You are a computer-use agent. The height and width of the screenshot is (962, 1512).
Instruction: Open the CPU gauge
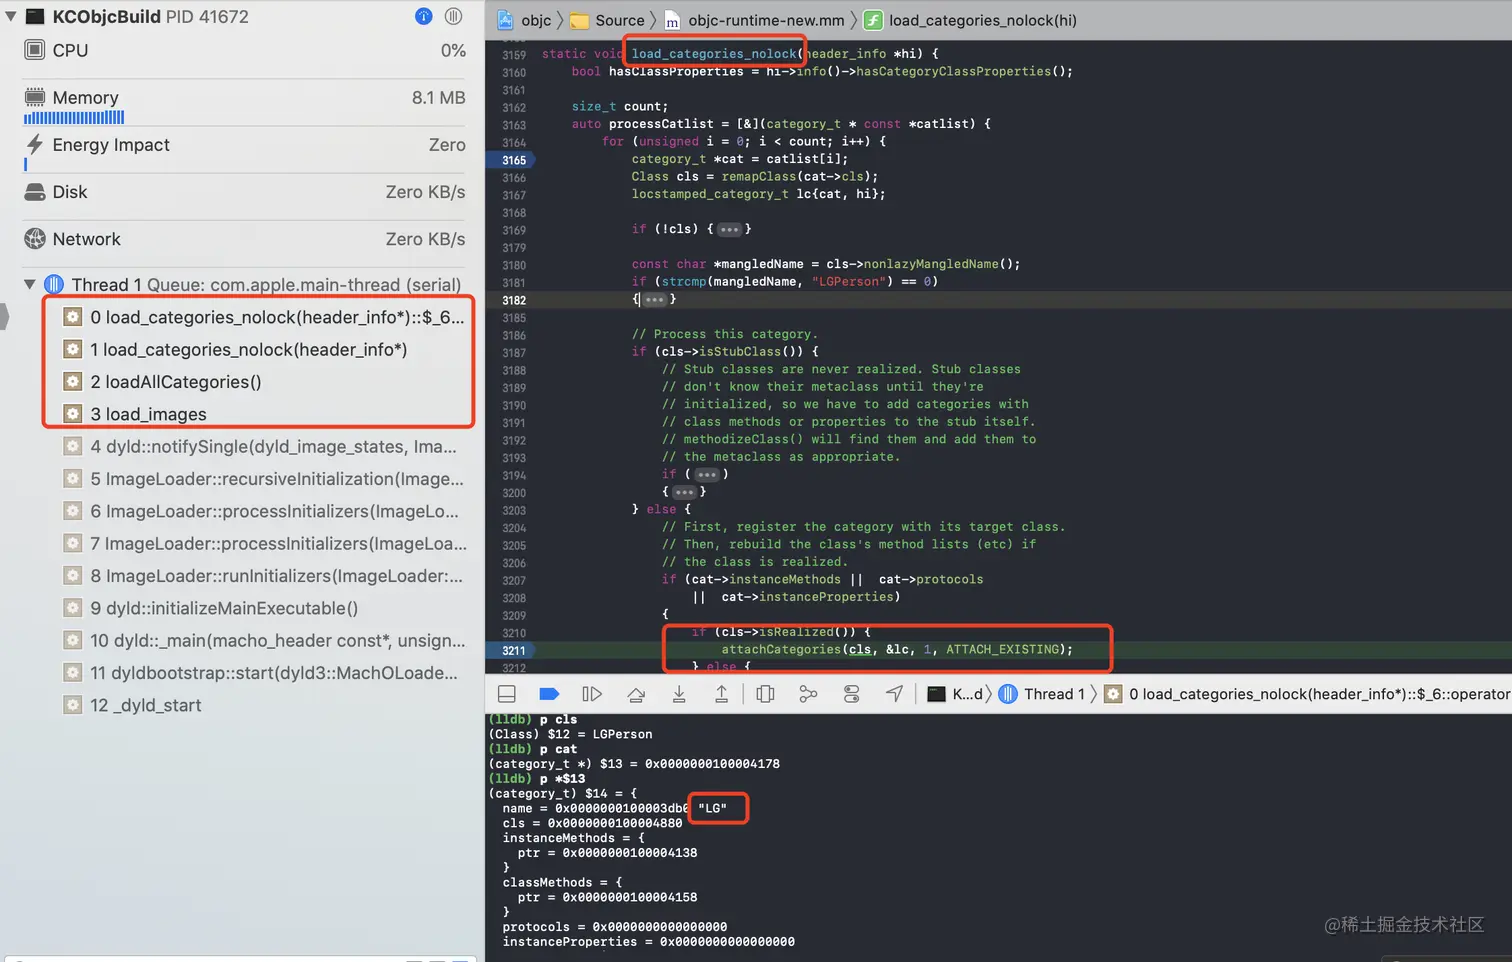click(x=245, y=50)
